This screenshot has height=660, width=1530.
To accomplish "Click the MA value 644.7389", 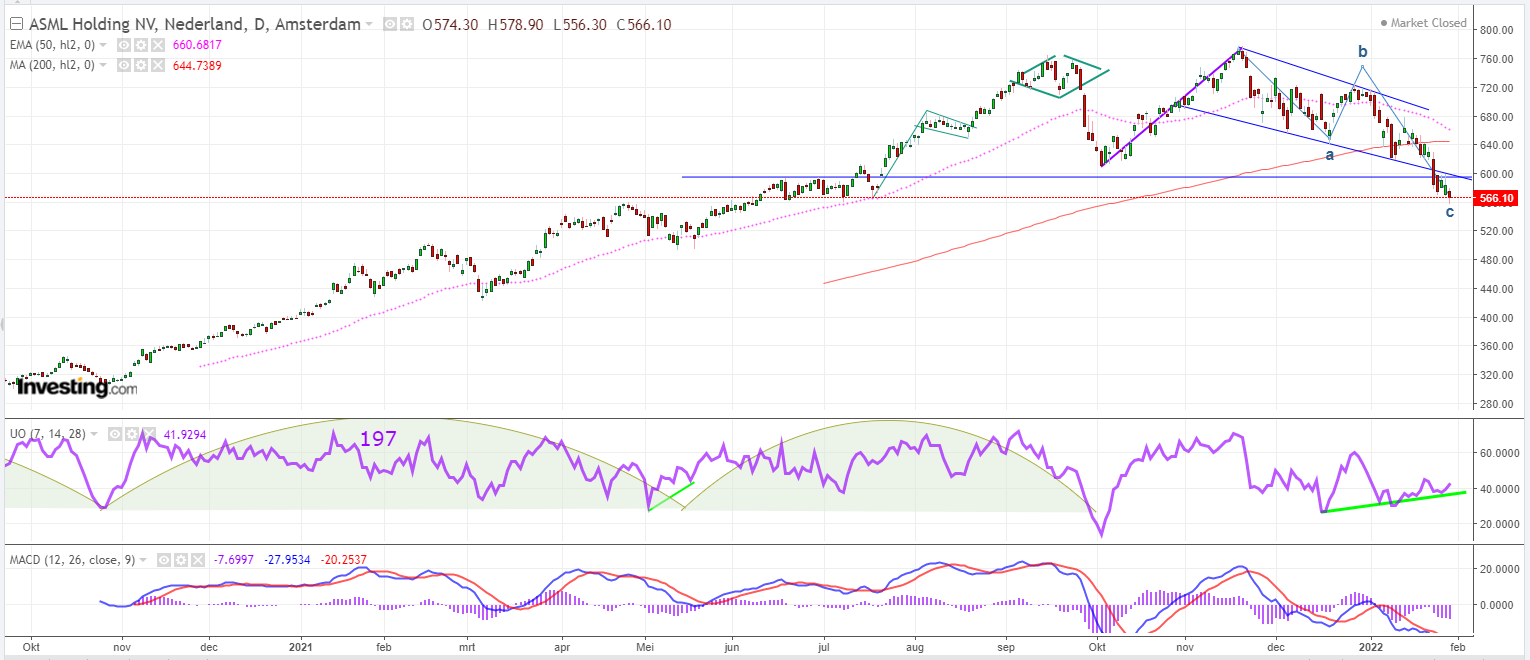I will (x=197, y=65).
